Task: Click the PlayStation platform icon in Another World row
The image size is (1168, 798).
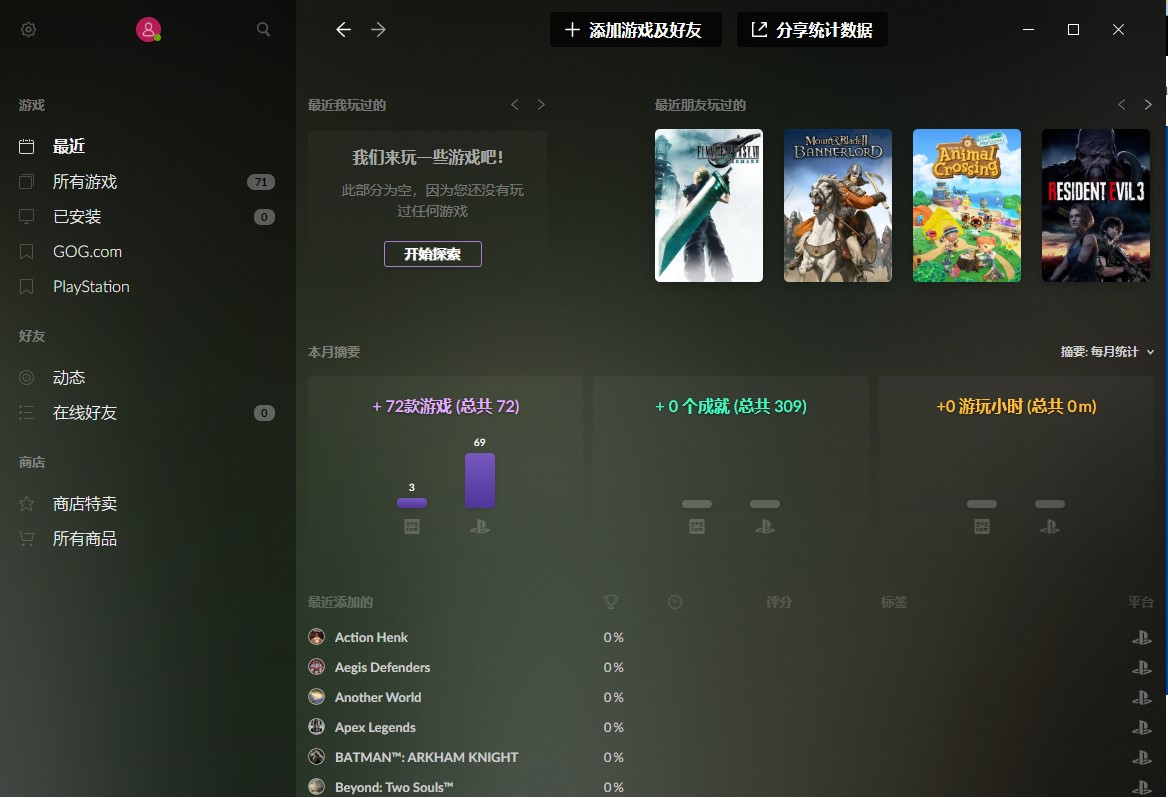Action: pos(1141,697)
